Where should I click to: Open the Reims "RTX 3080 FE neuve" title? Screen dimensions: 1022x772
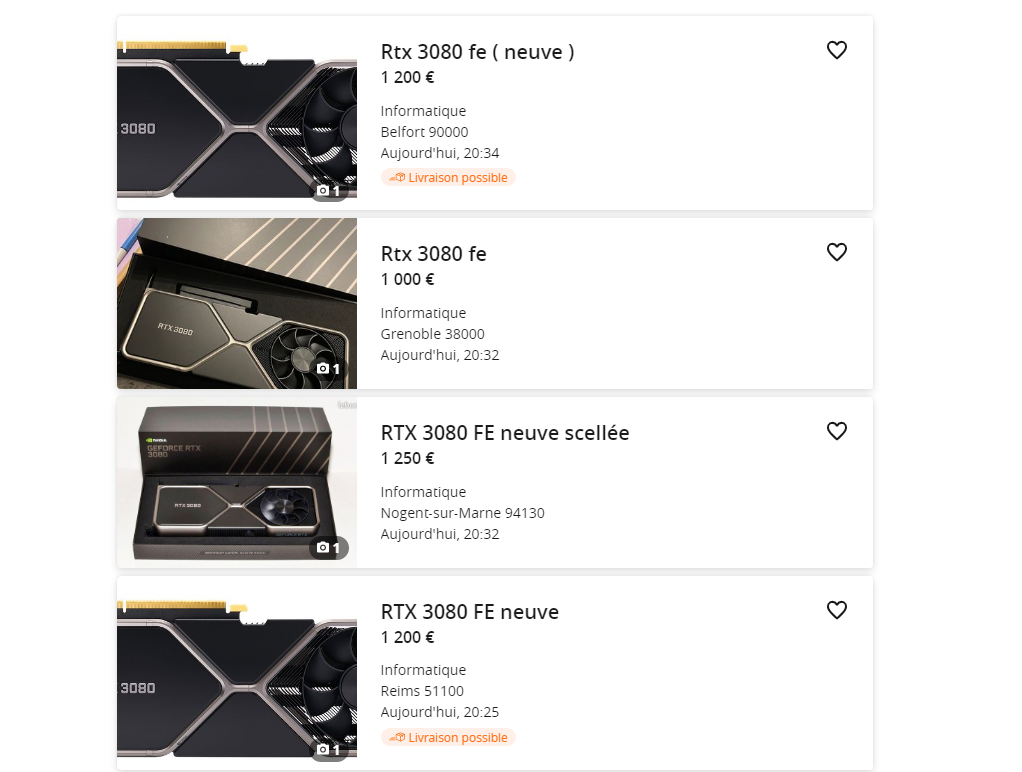pyautogui.click(x=469, y=612)
